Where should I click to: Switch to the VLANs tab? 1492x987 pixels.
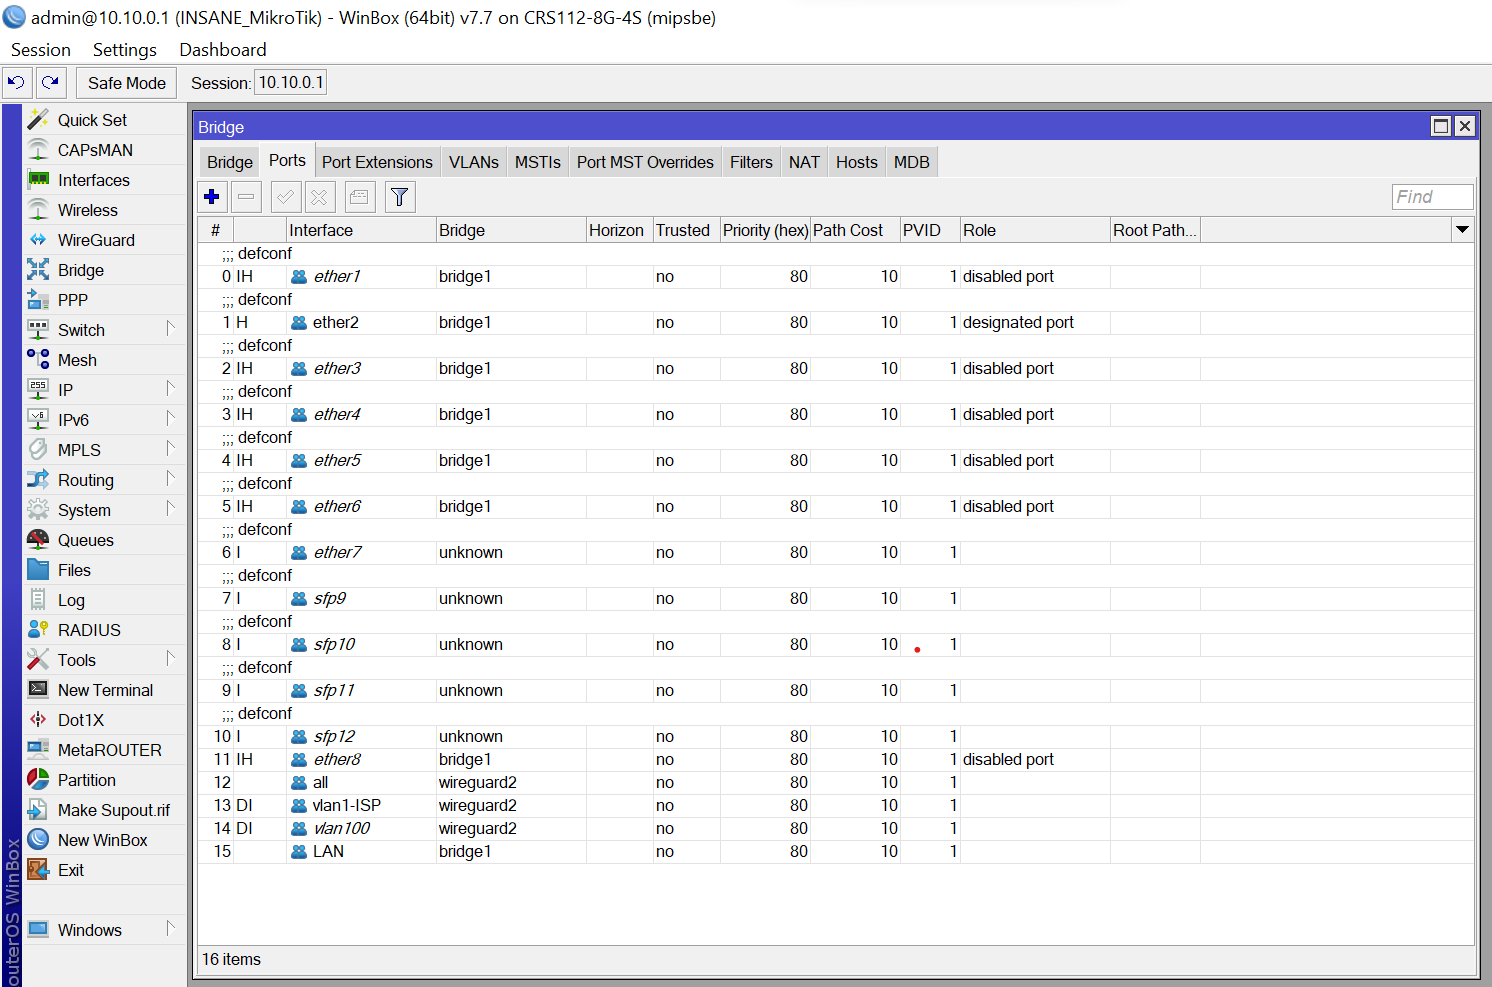(474, 162)
